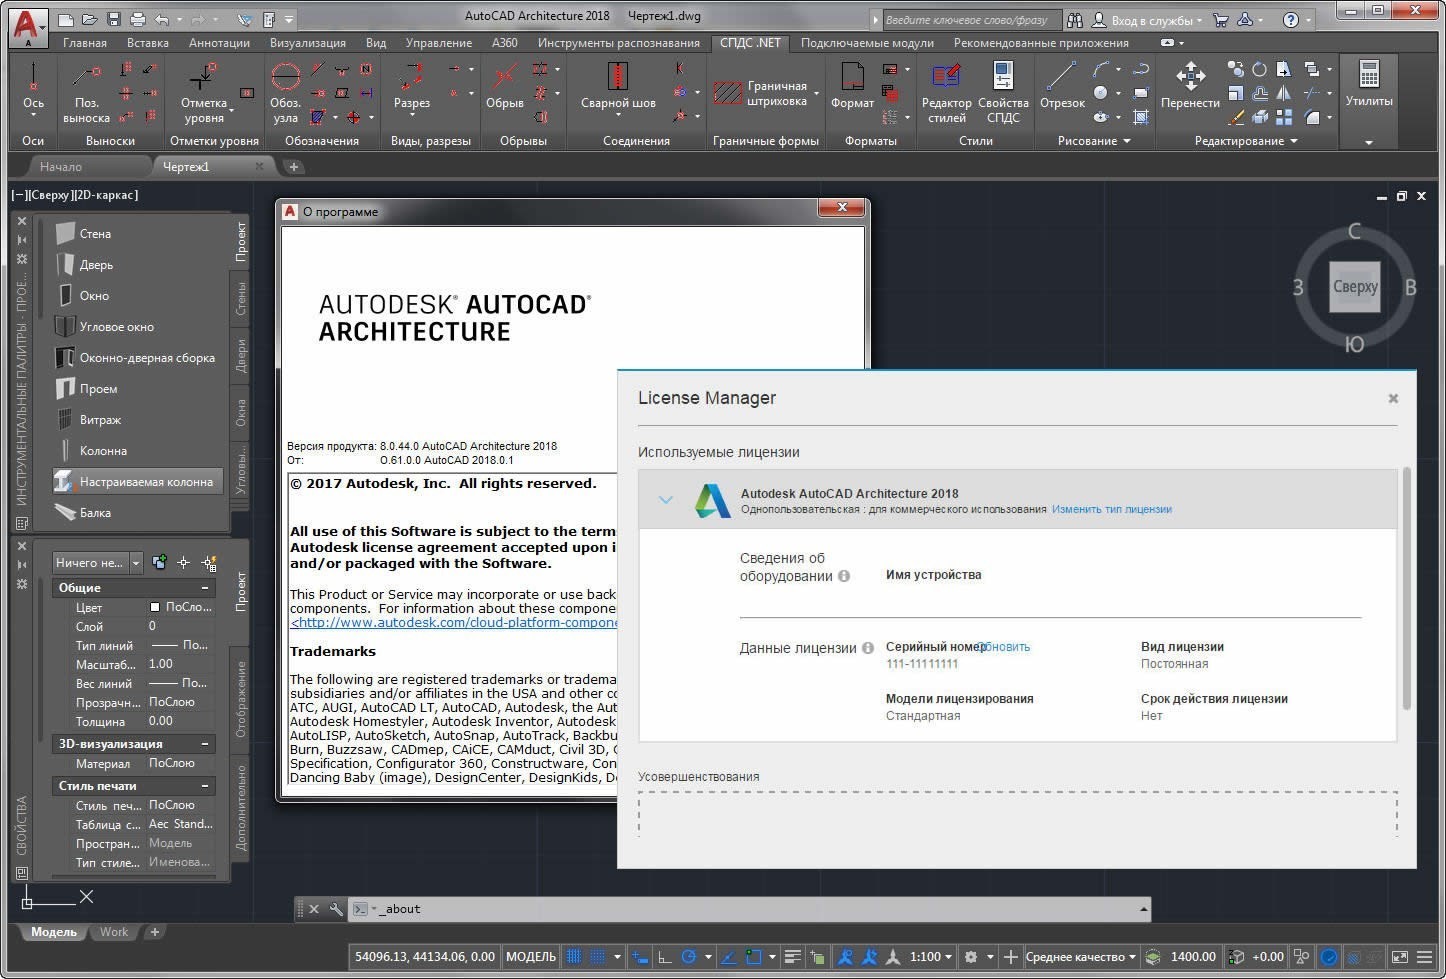Open Редактор стилей

point(946,92)
